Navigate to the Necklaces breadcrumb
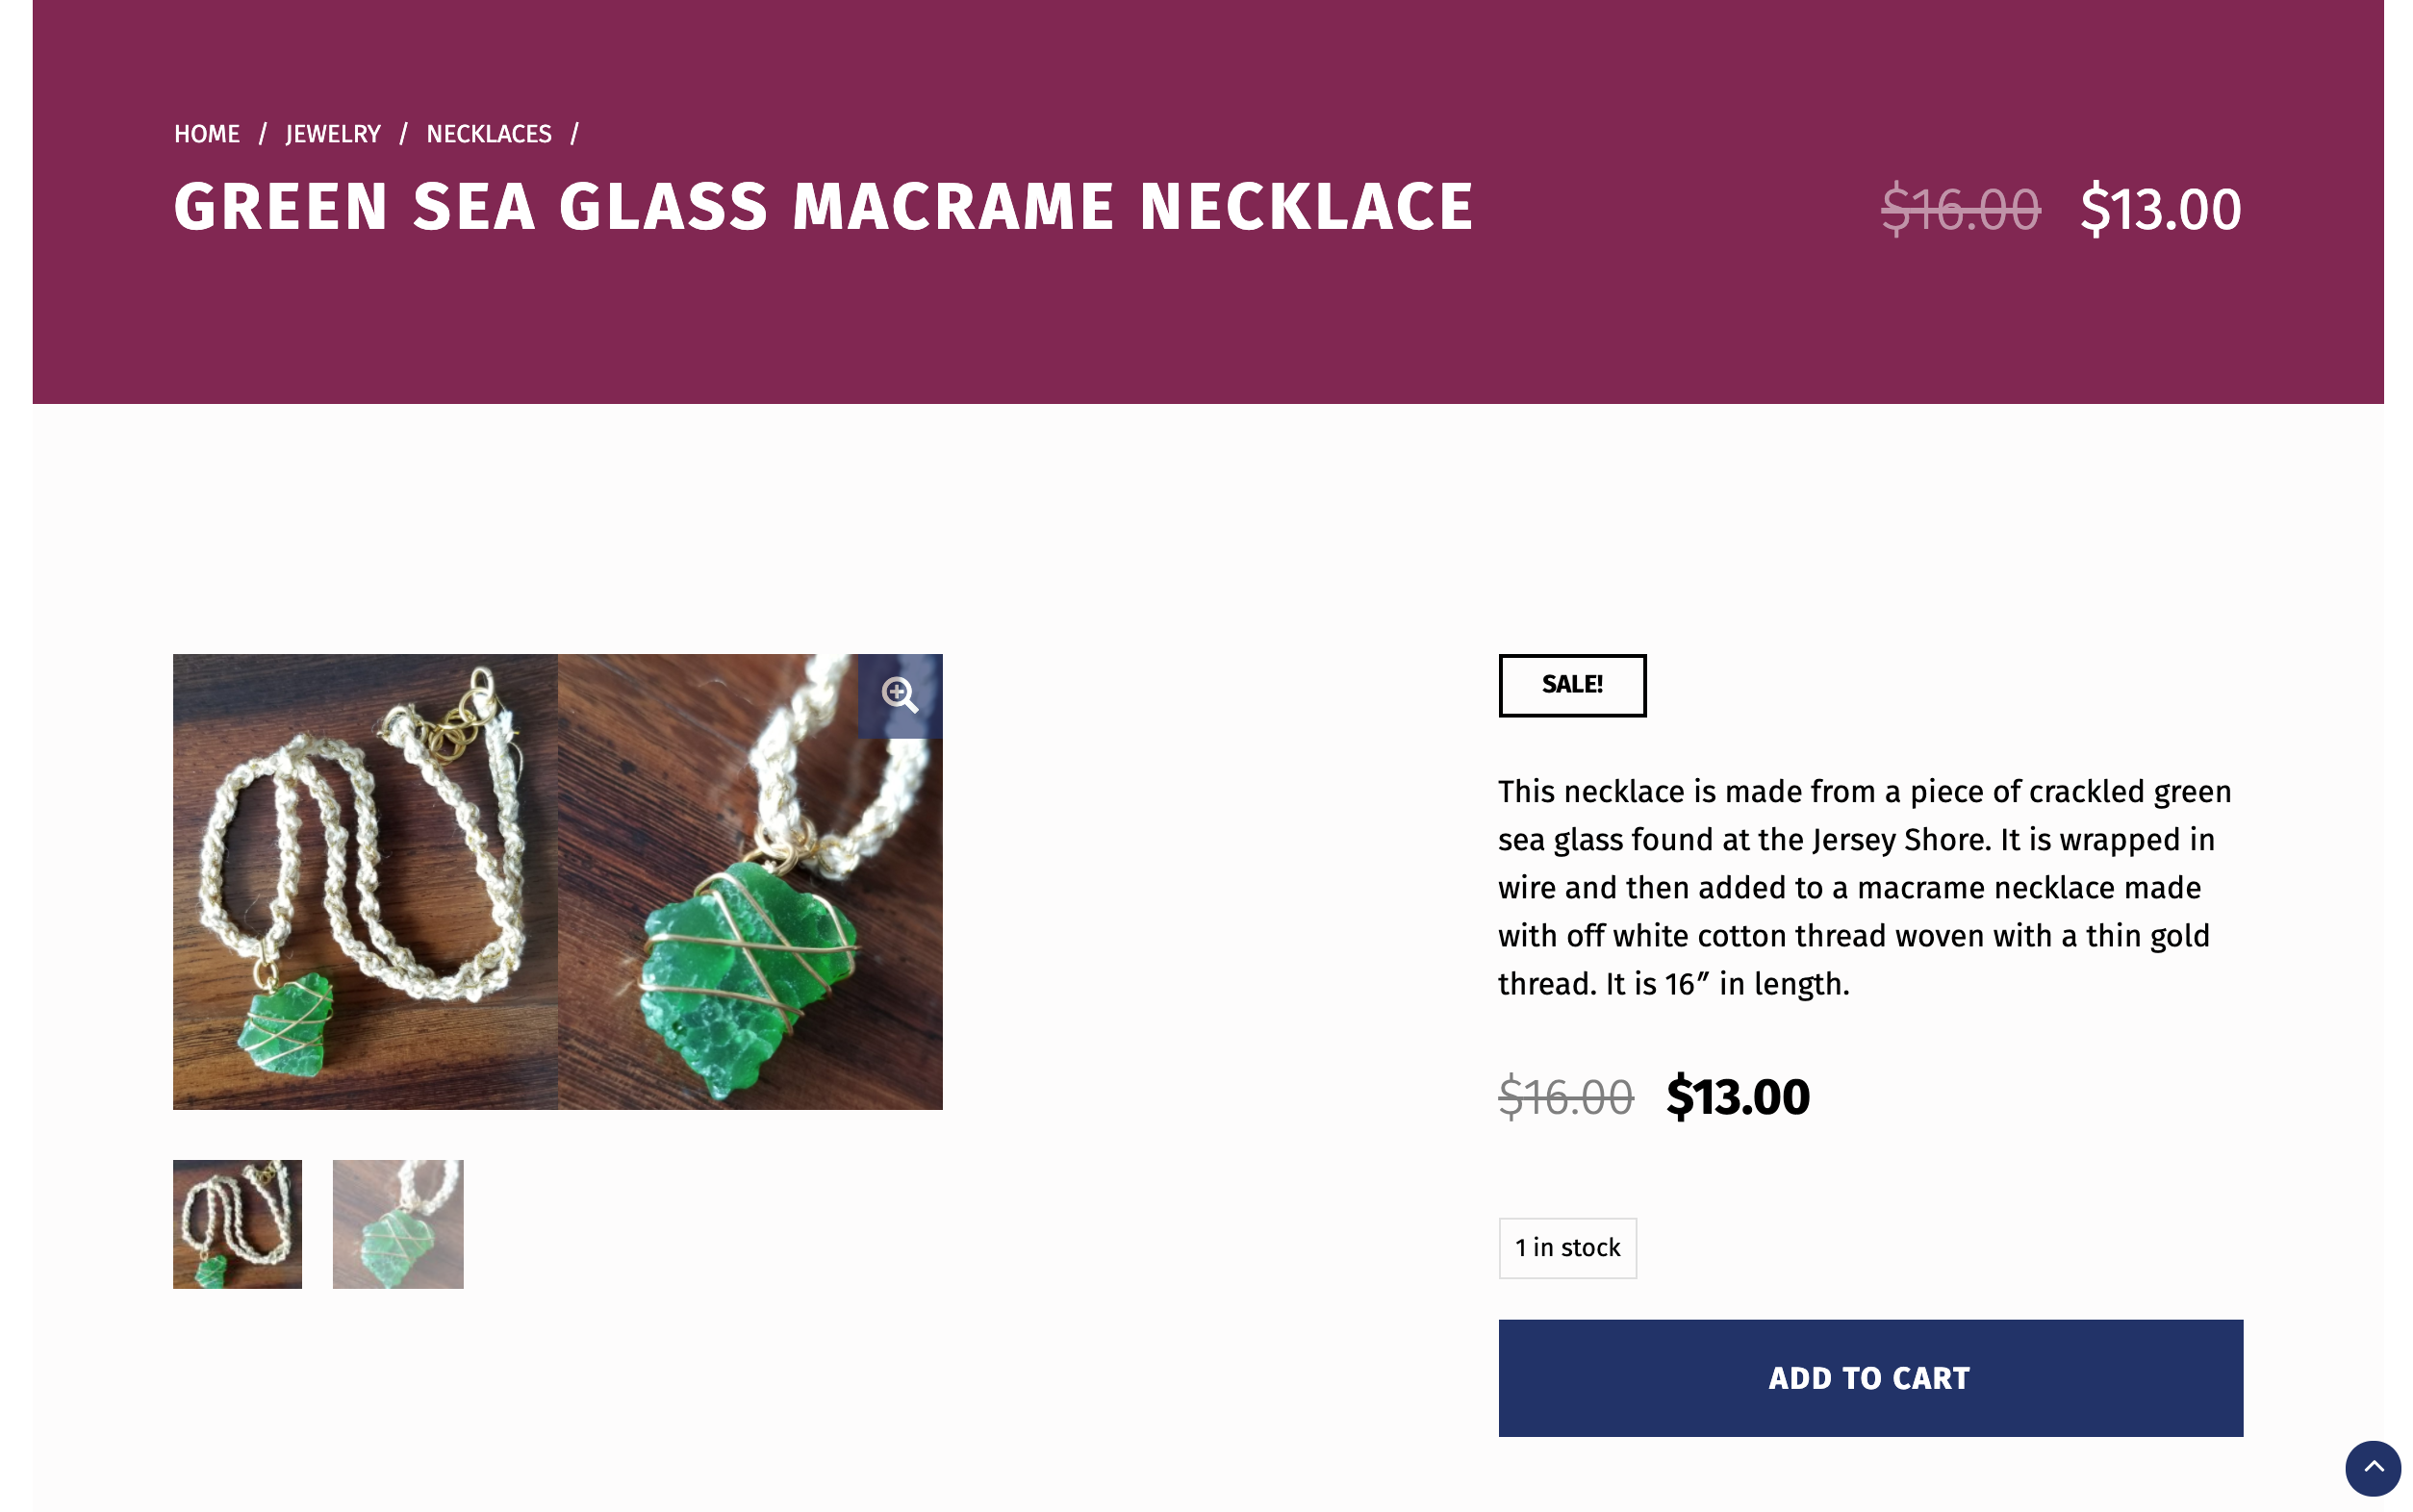 (488, 134)
